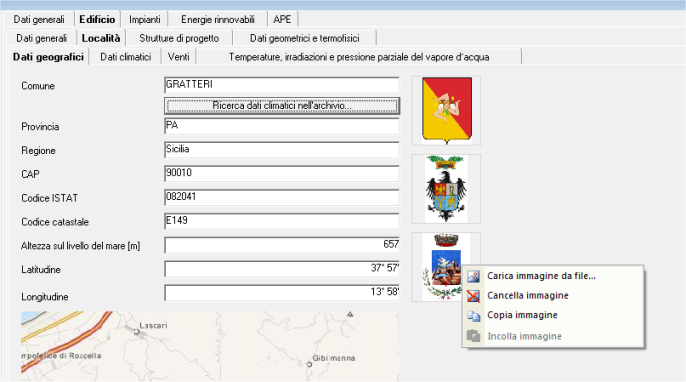Click the red-crossed delete image icon
The width and height of the screenshot is (686, 382).
[473, 296]
